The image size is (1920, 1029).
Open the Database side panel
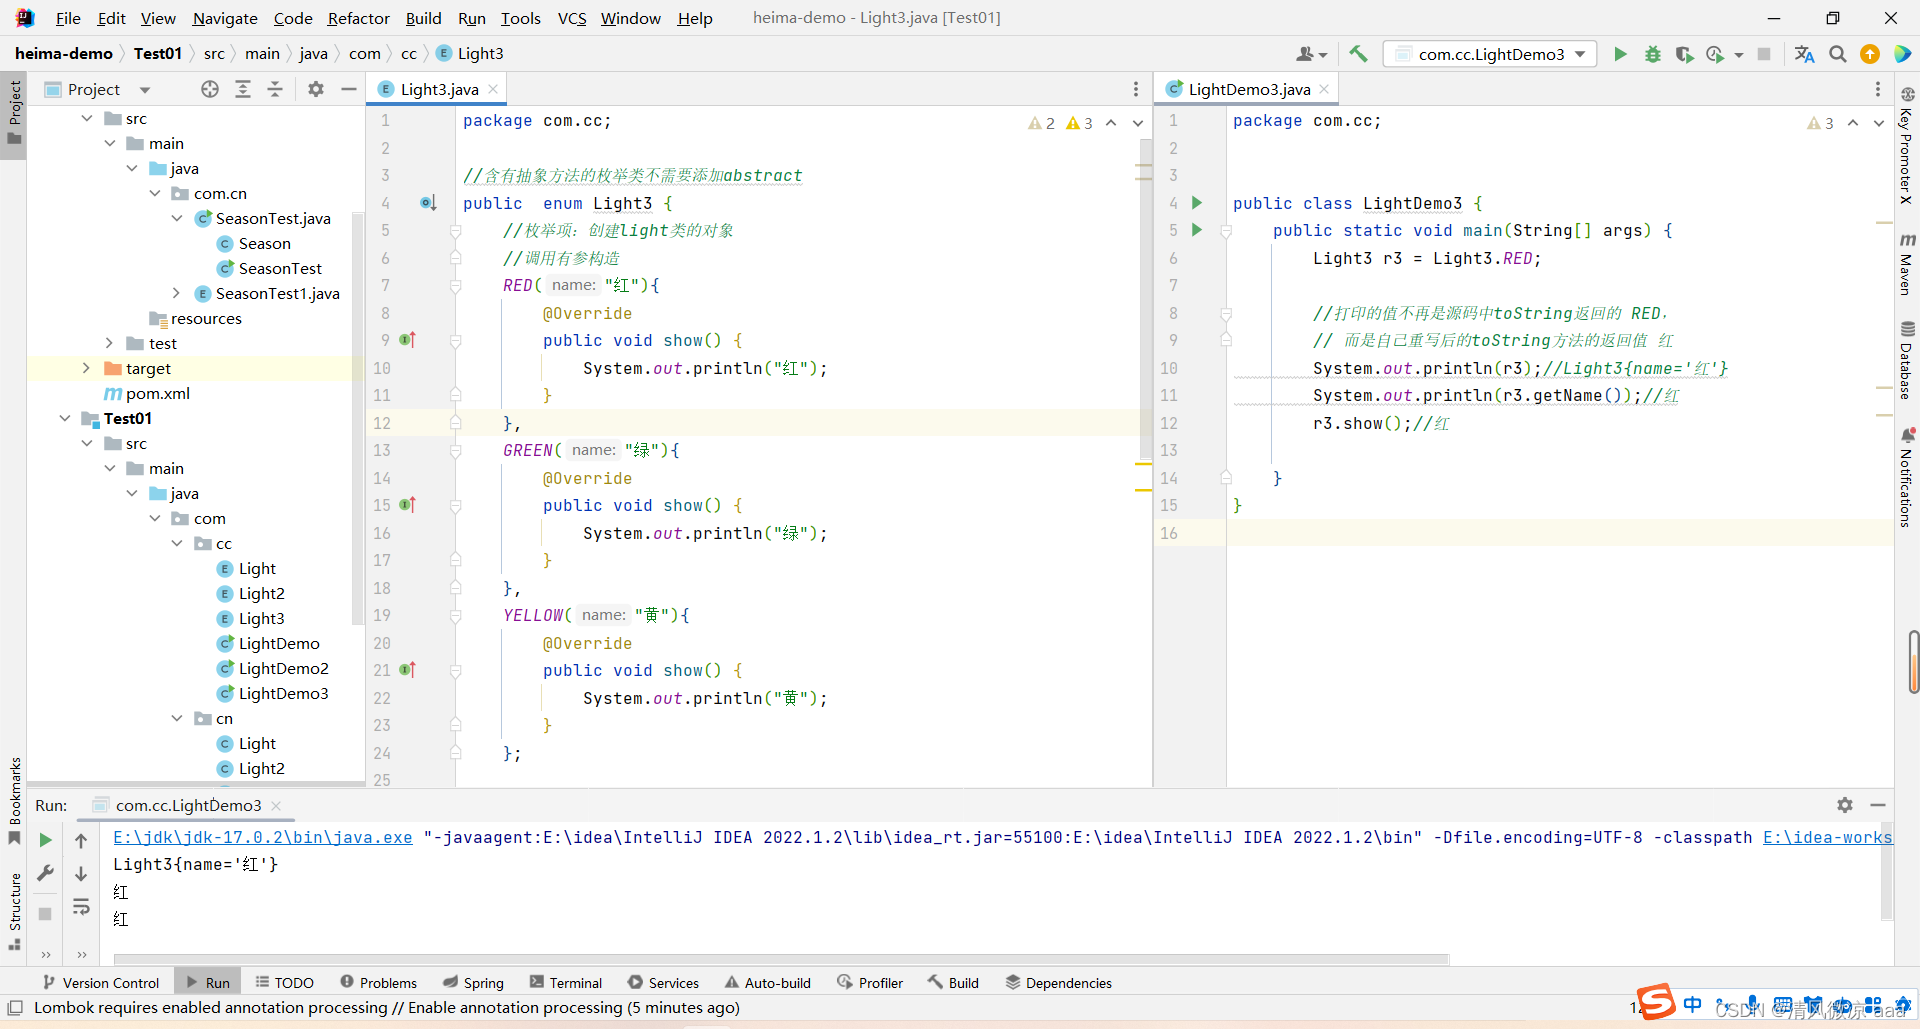click(1907, 360)
